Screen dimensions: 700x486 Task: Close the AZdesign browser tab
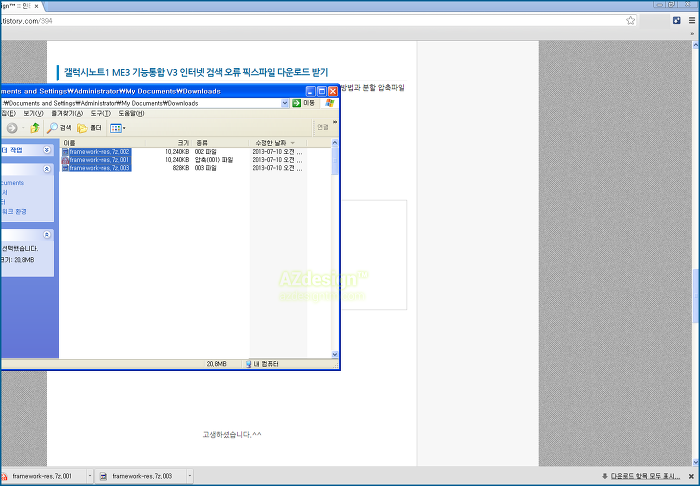tap(36, 6)
